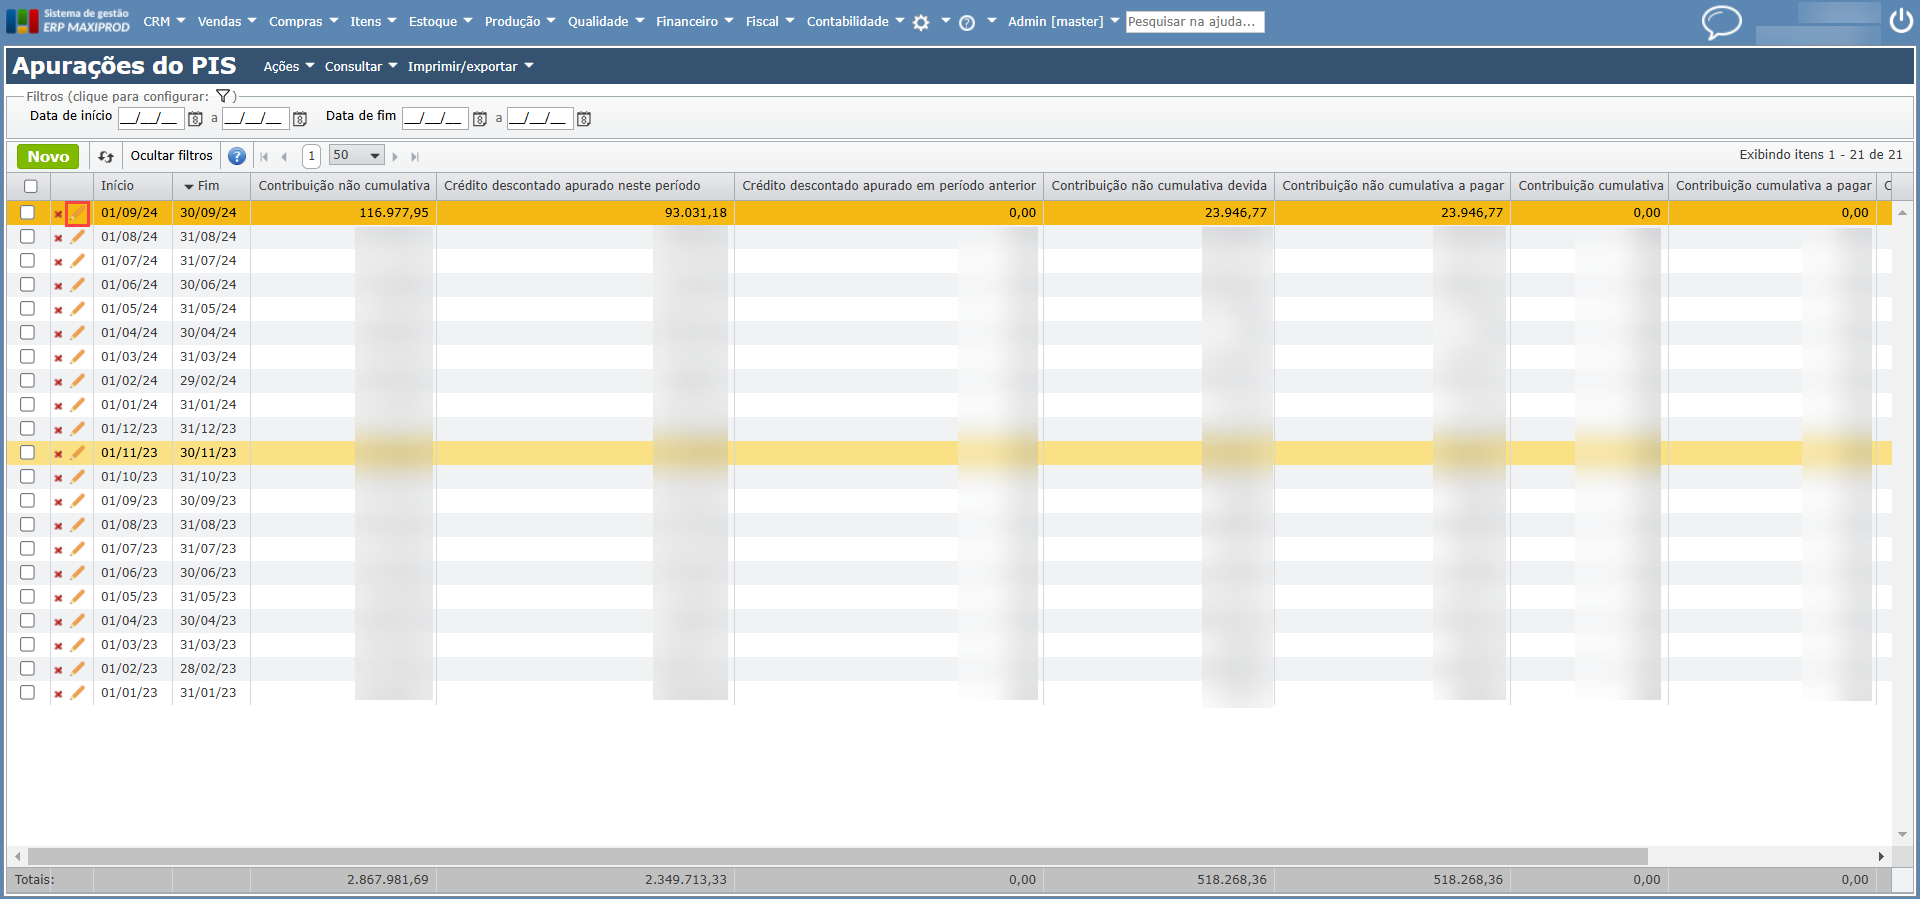The height and width of the screenshot is (899, 1920).
Task: Refresh the grid with the reload icon
Action: click(106, 156)
